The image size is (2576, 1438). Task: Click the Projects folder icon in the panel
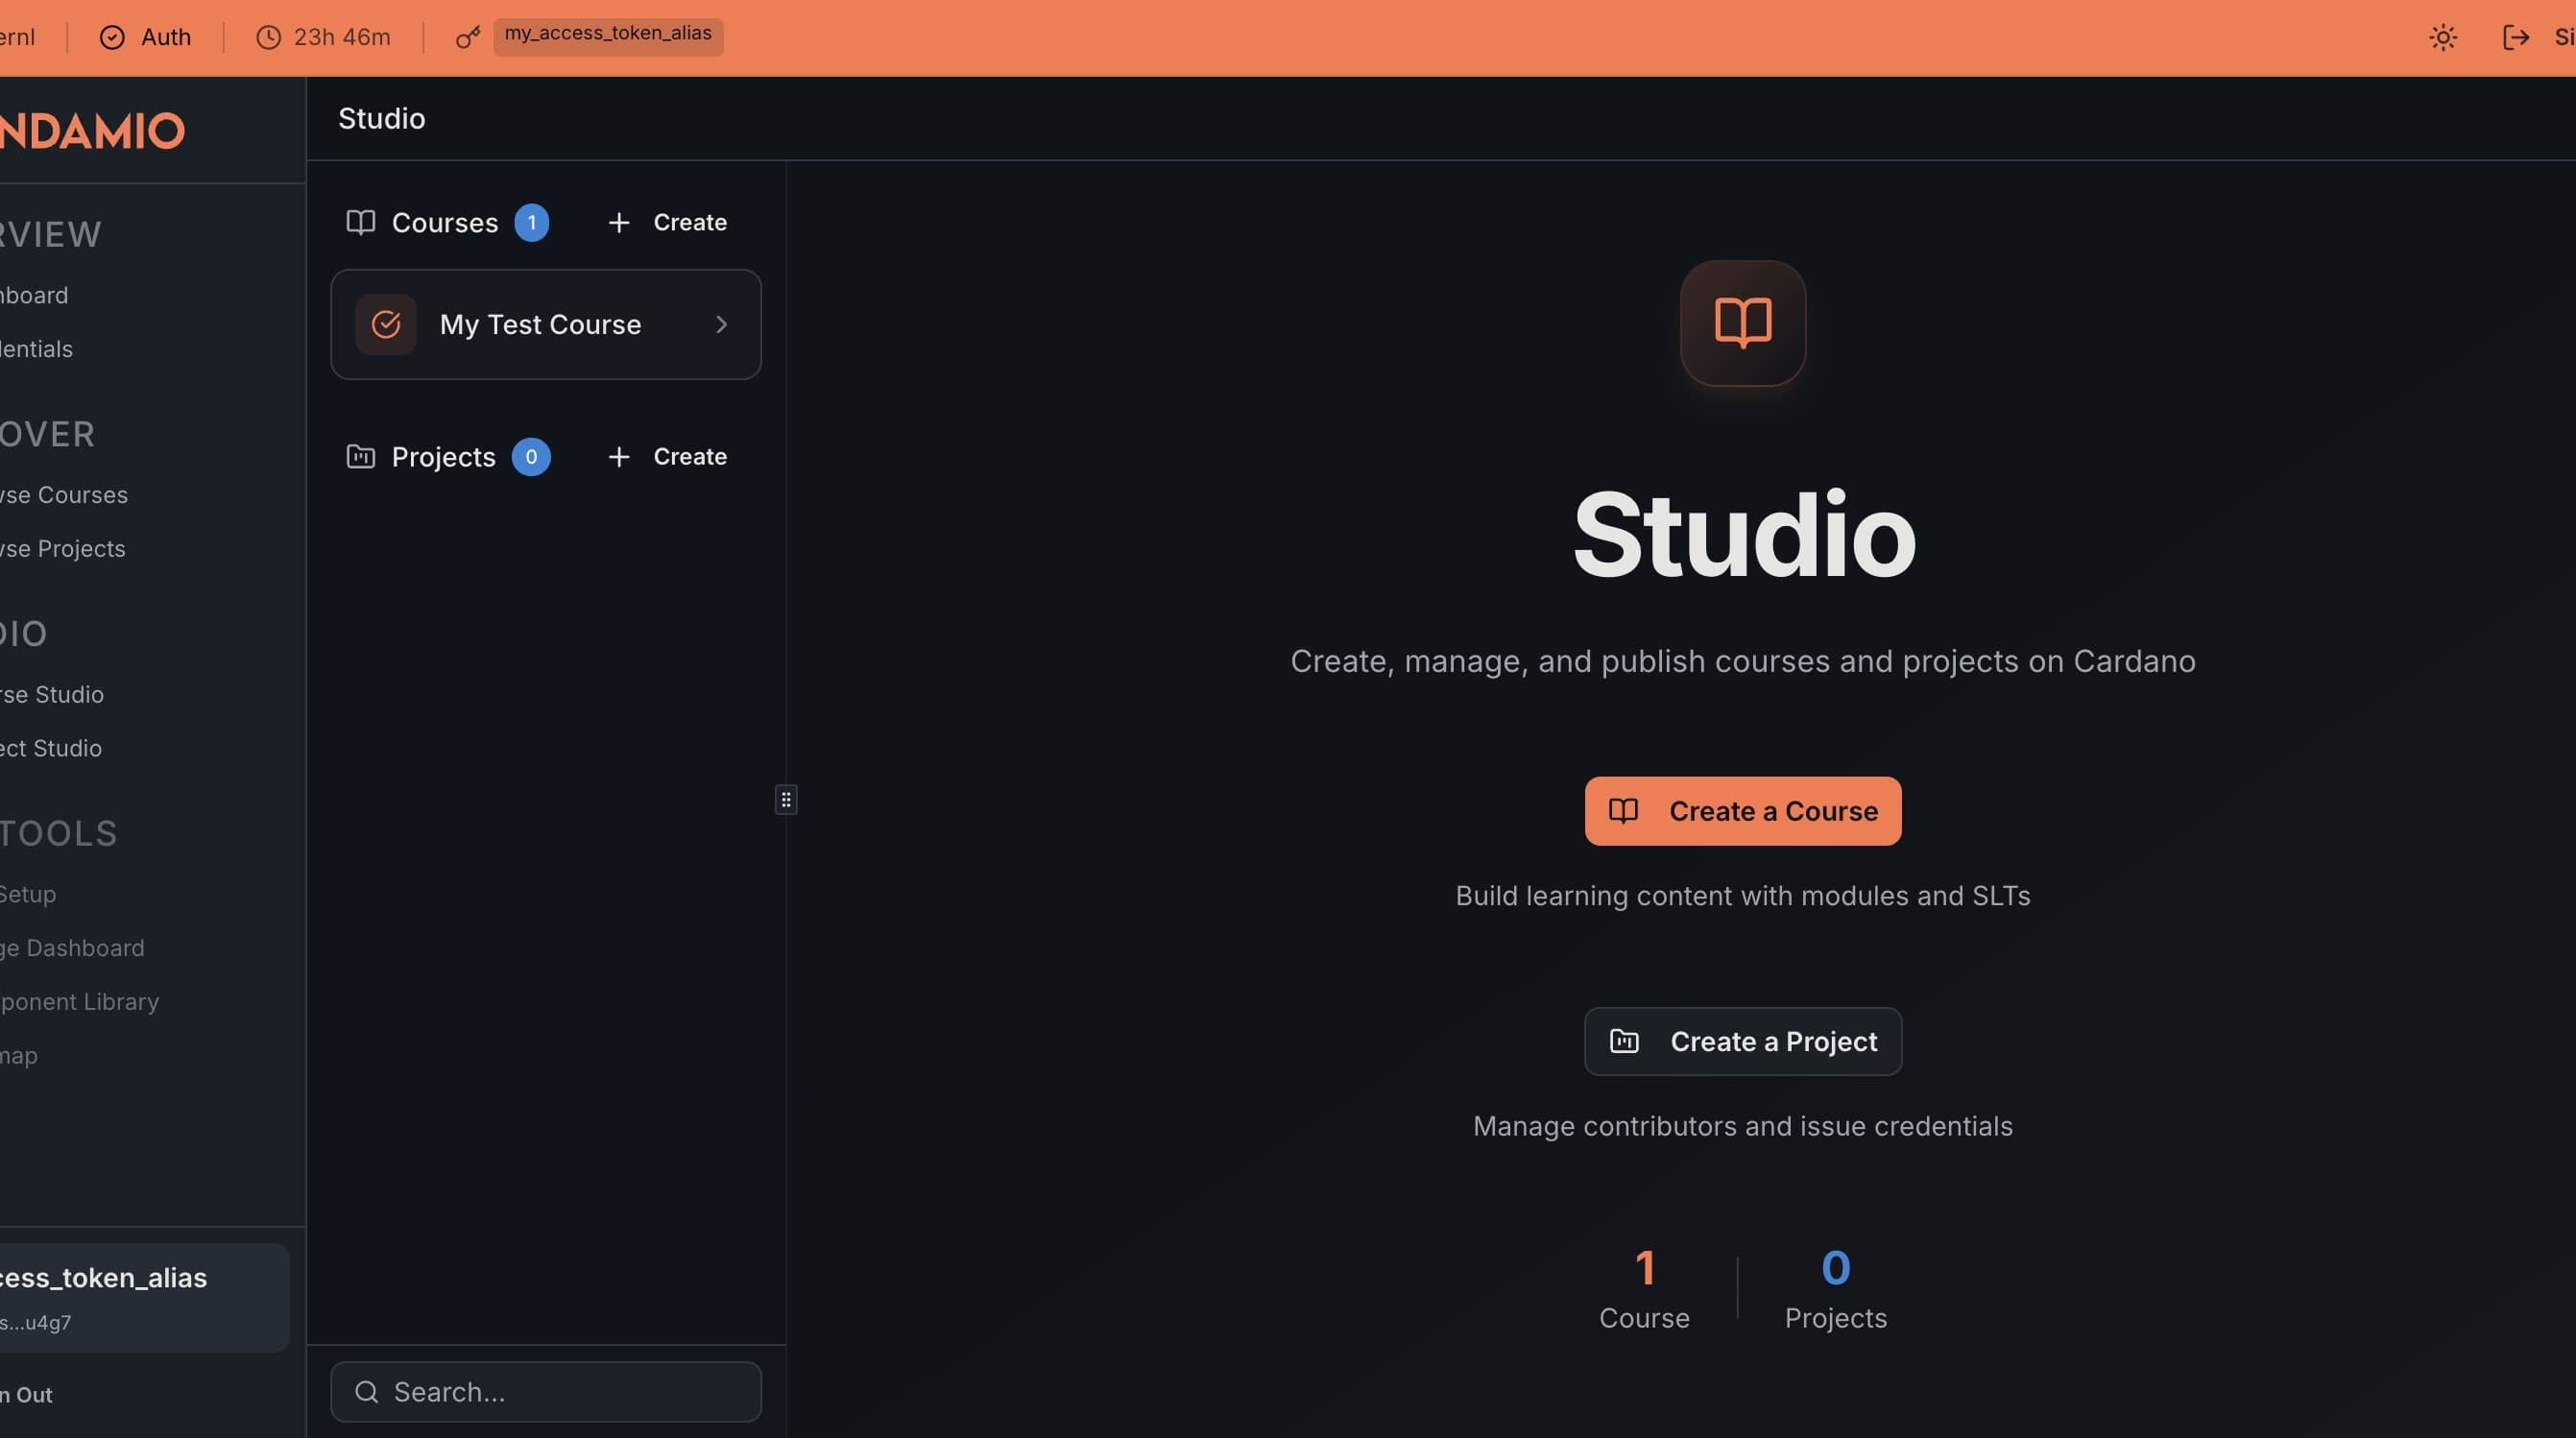pyautogui.click(x=360, y=457)
